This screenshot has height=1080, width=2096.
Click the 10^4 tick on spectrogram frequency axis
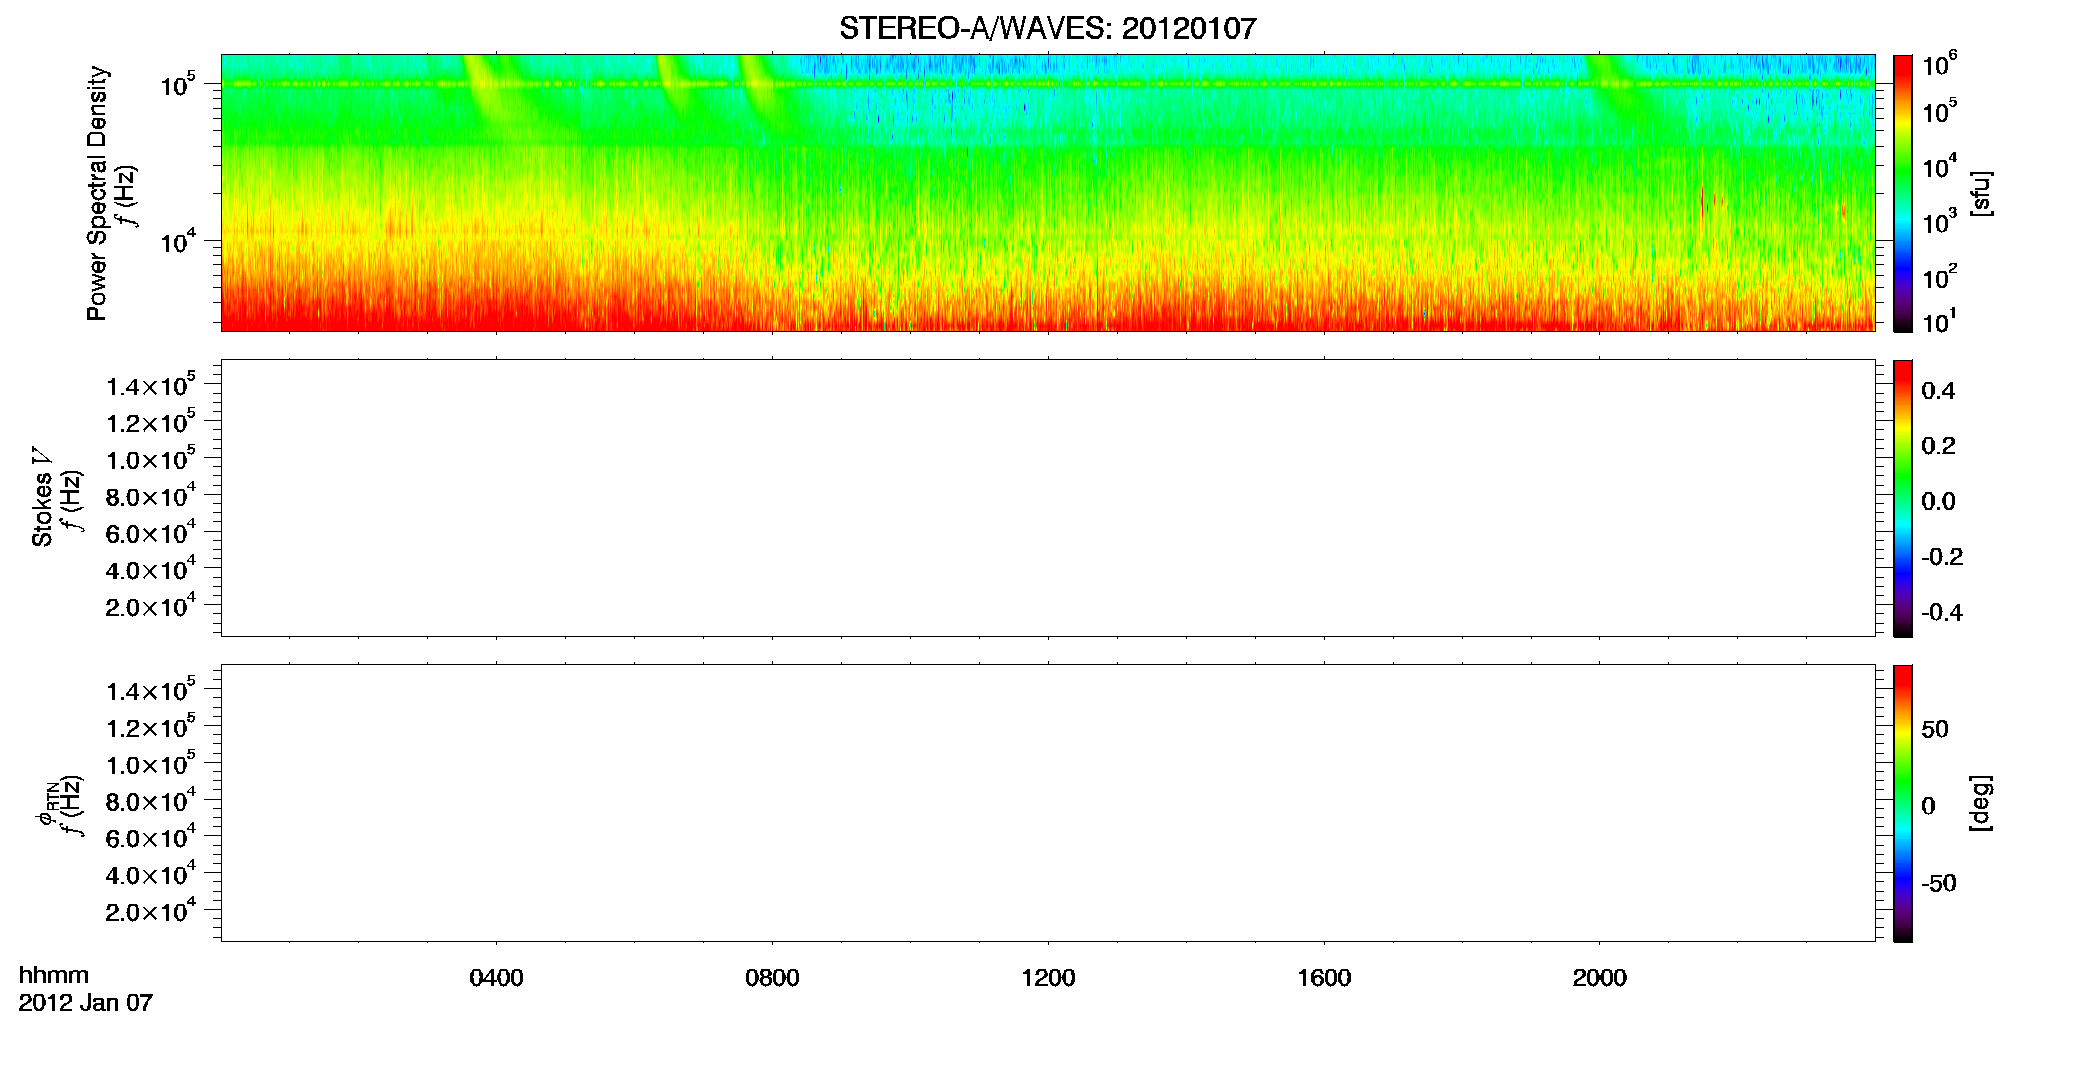pos(177,241)
